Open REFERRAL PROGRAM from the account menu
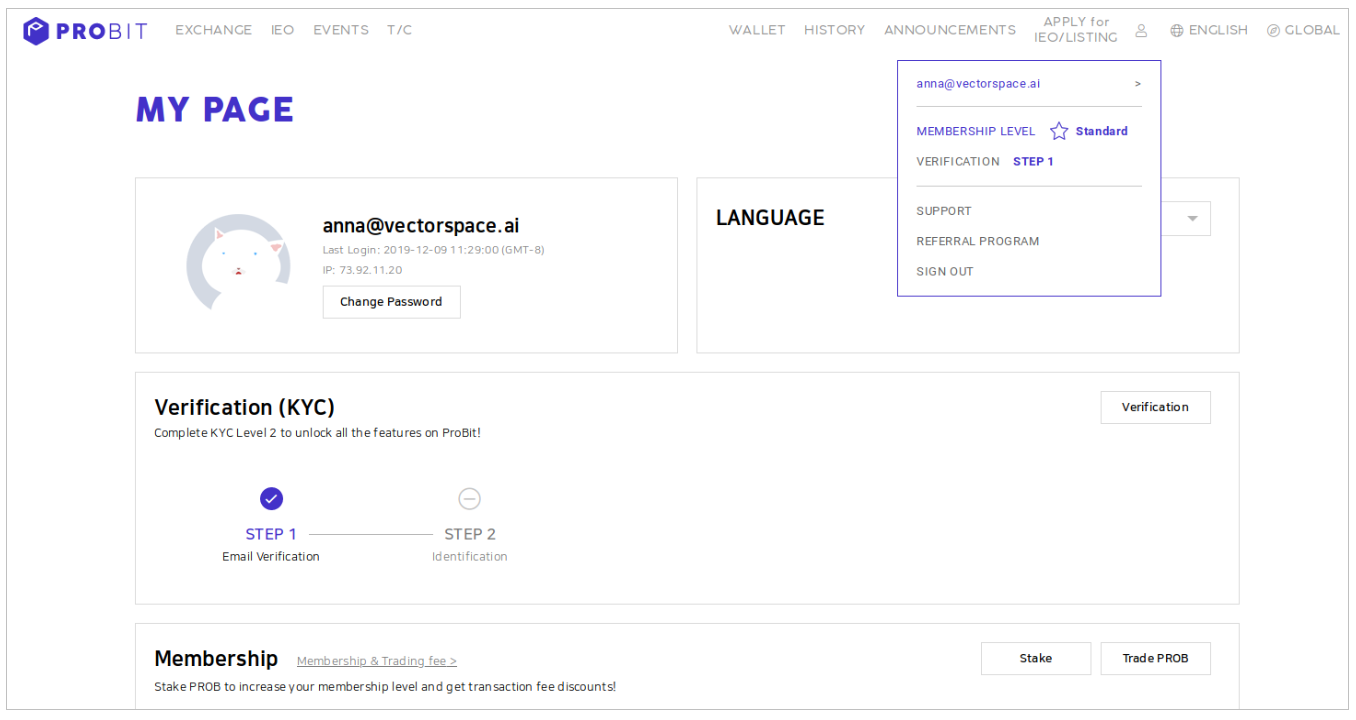Screen dimensions: 1356x720 tap(978, 241)
